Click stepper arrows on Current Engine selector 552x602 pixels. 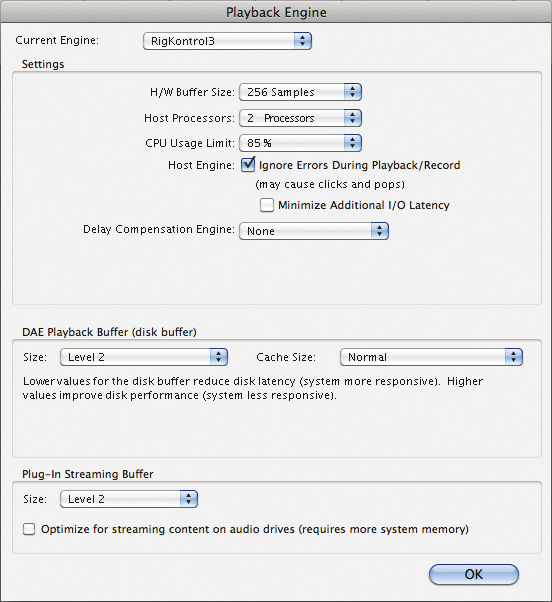pos(303,41)
